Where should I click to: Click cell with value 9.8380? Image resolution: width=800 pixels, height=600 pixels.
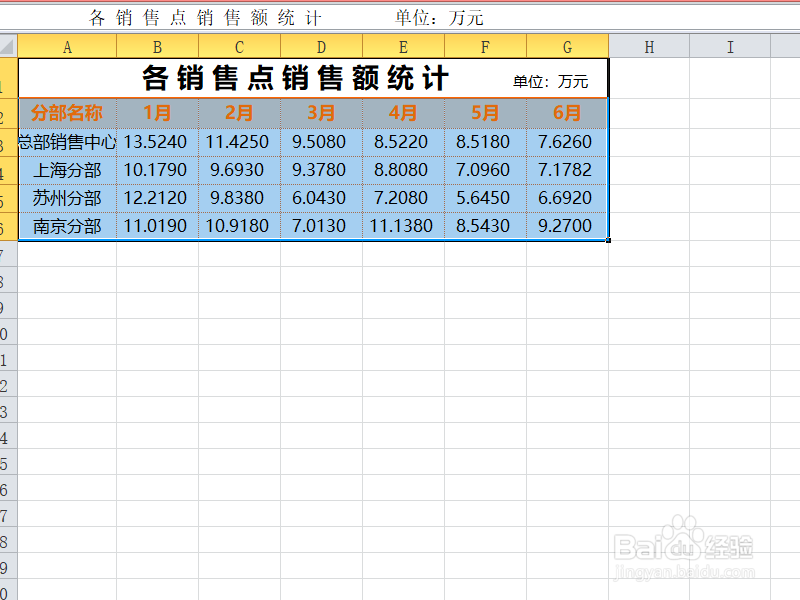pyautogui.click(x=239, y=198)
